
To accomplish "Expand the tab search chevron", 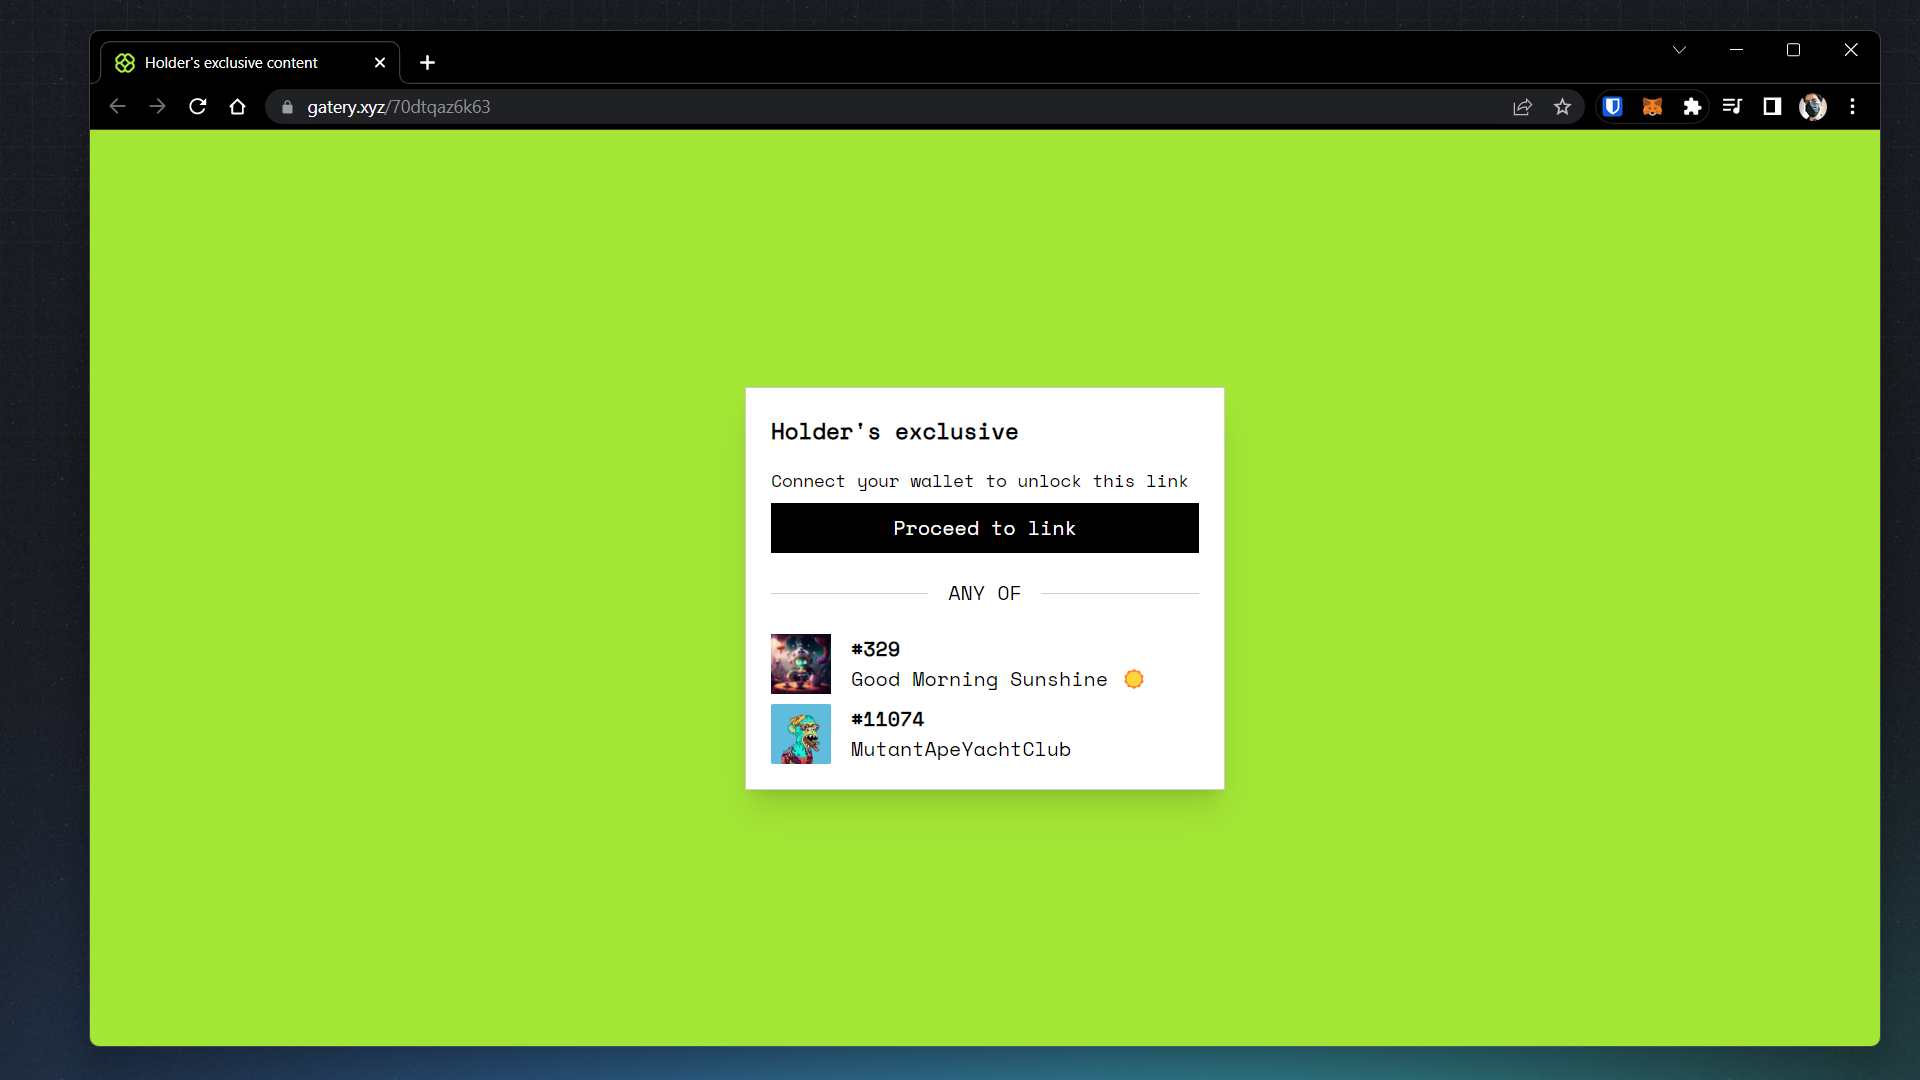I will [1679, 50].
